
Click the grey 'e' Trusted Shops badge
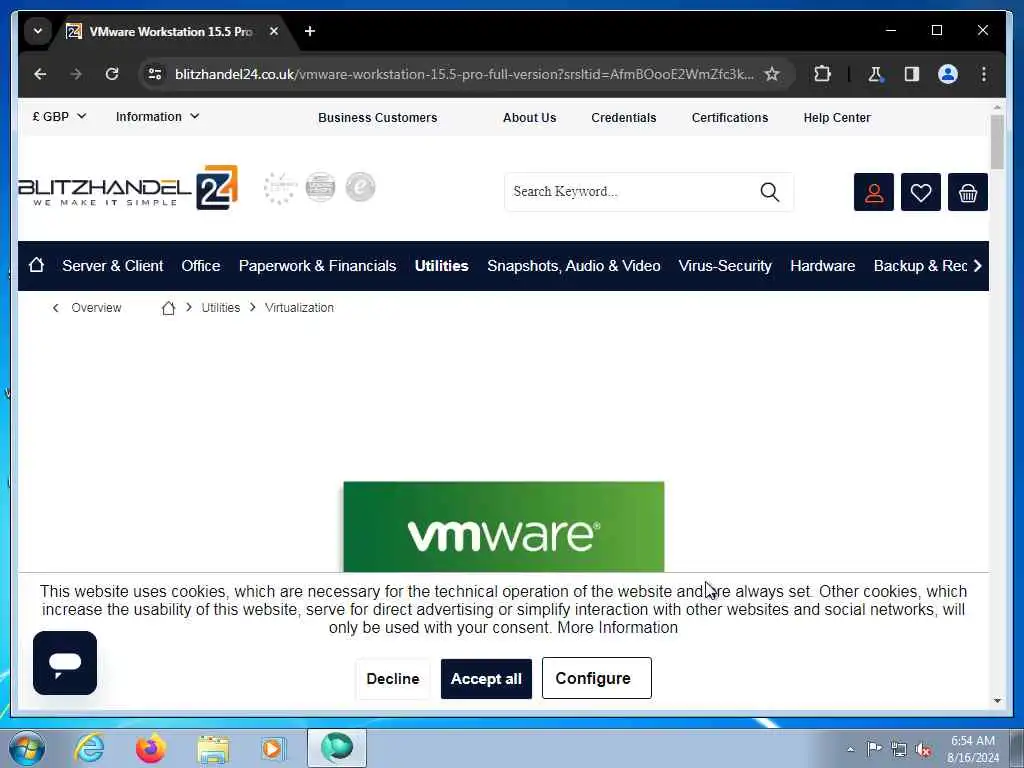pos(360,188)
